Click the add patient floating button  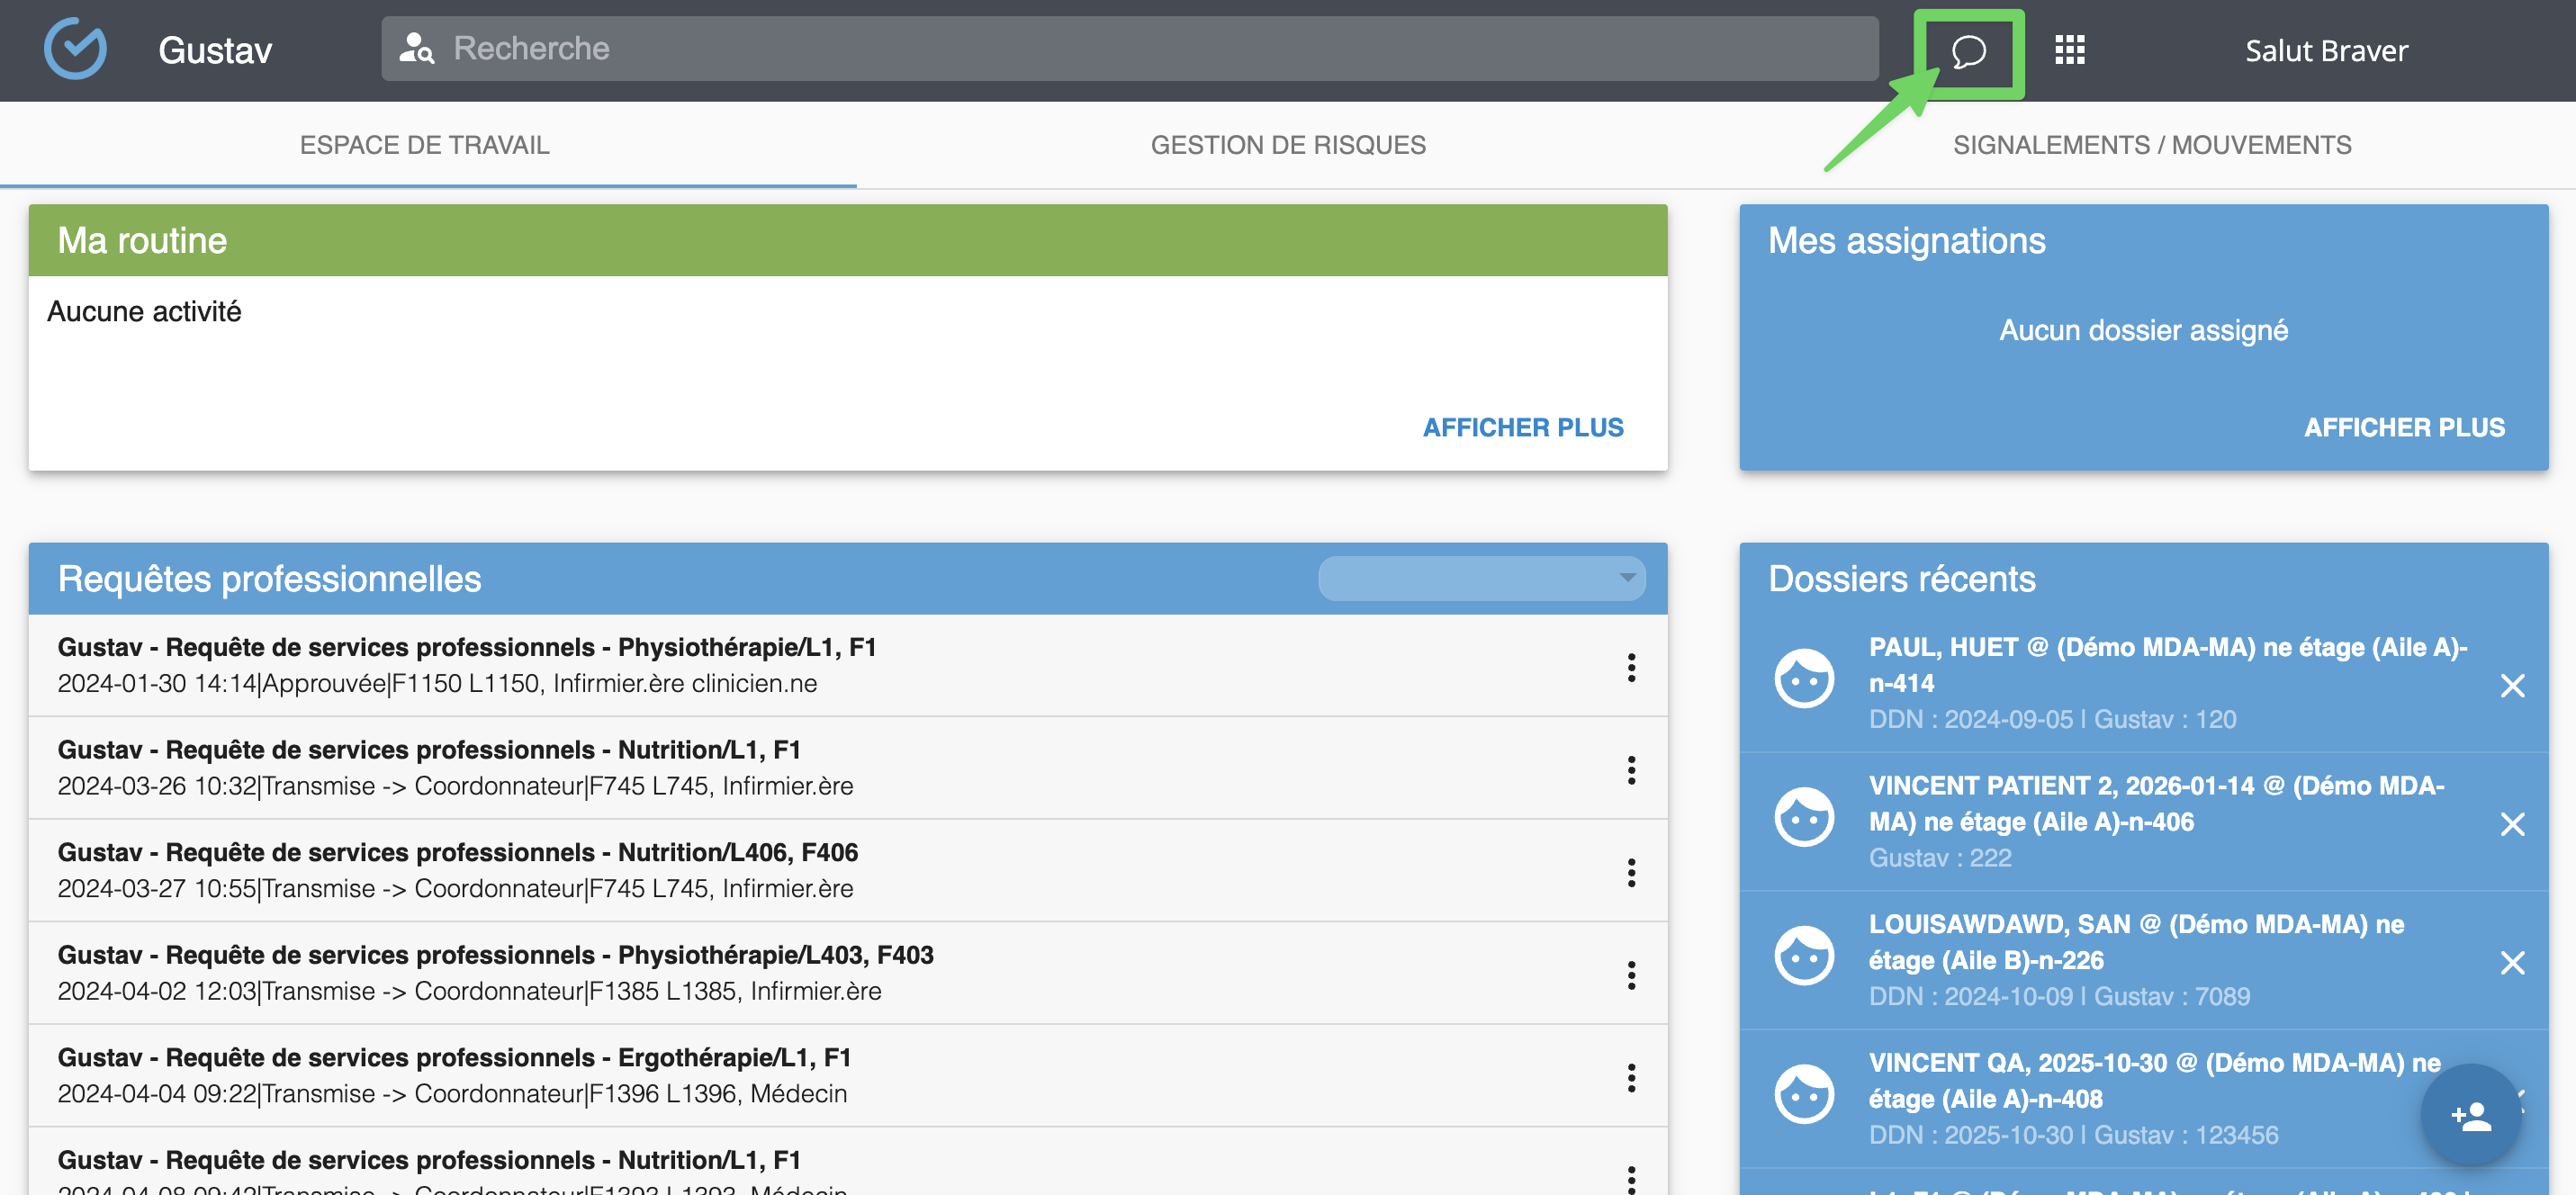click(x=2470, y=1115)
